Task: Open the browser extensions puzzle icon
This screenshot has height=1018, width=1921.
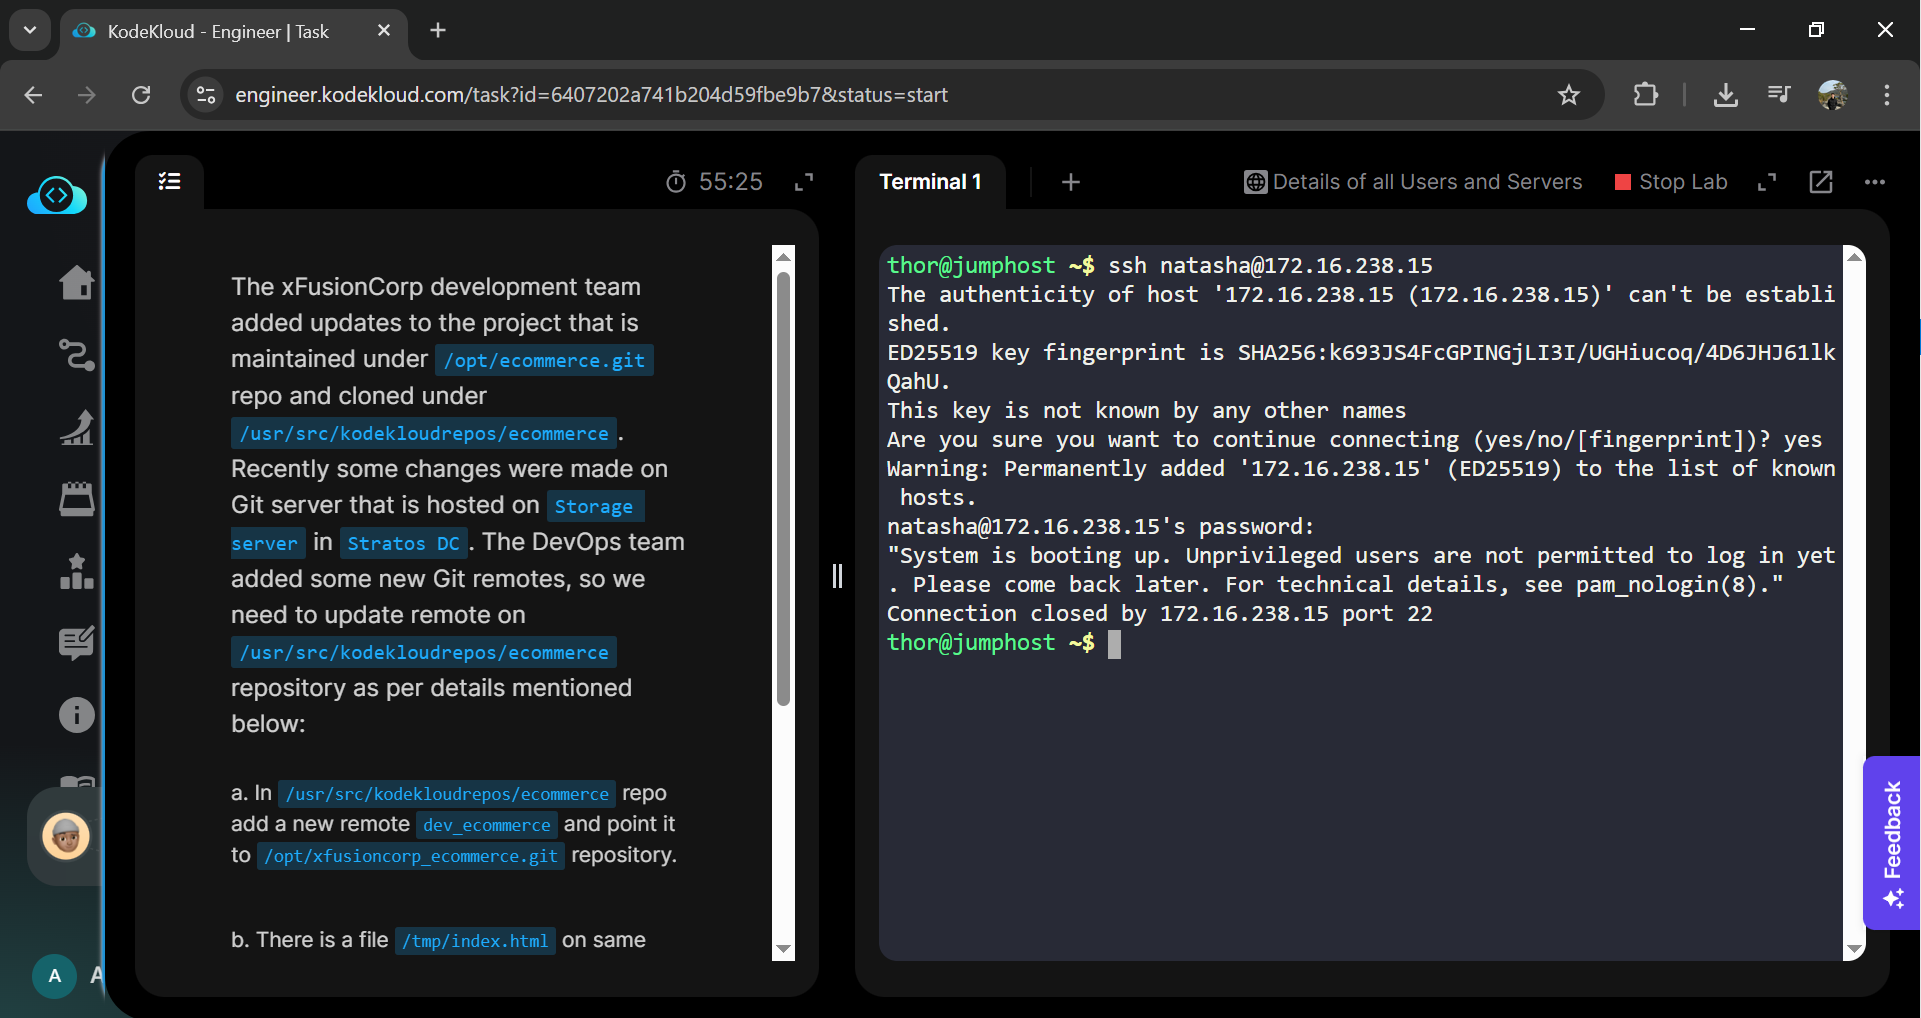Action: [x=1645, y=95]
